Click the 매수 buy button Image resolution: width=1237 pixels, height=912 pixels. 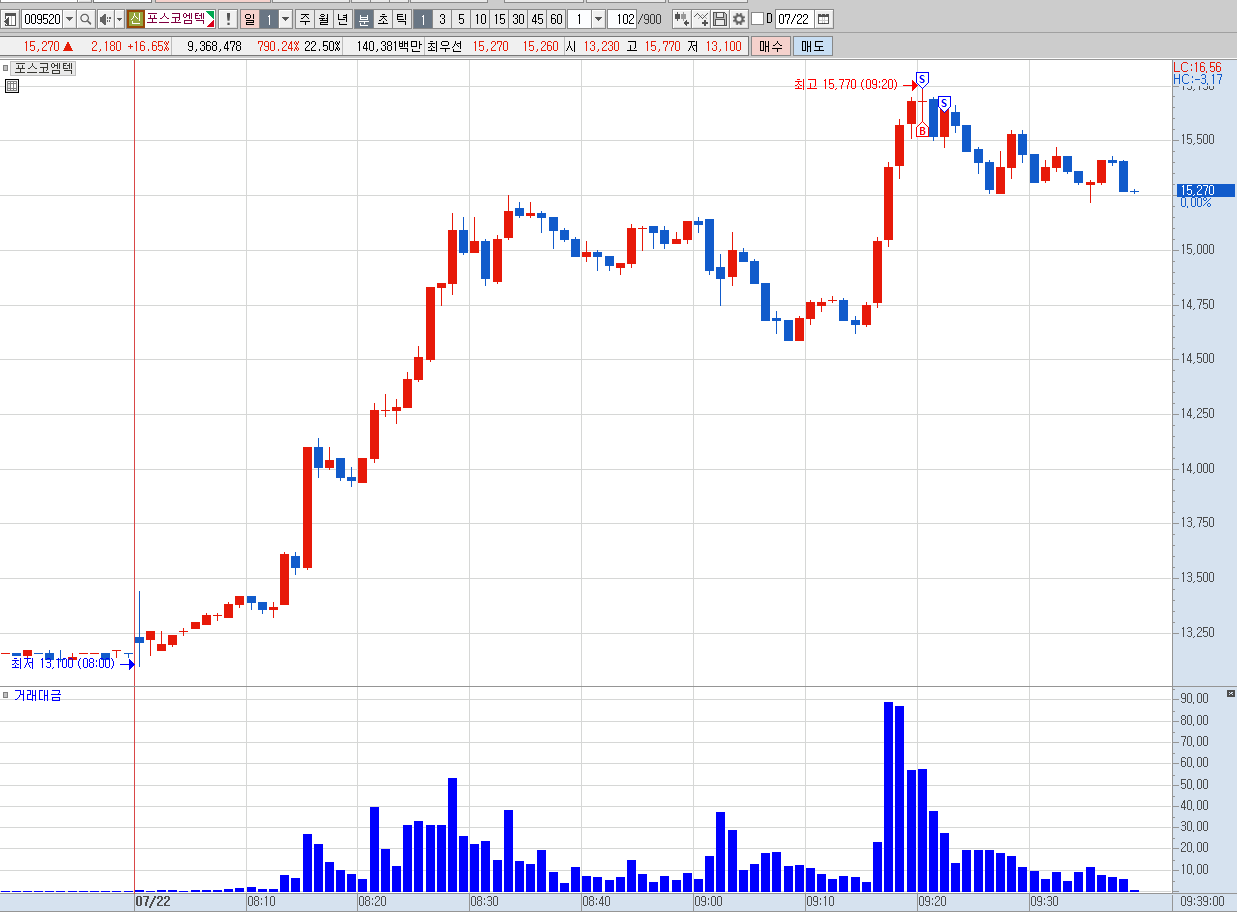[771, 46]
